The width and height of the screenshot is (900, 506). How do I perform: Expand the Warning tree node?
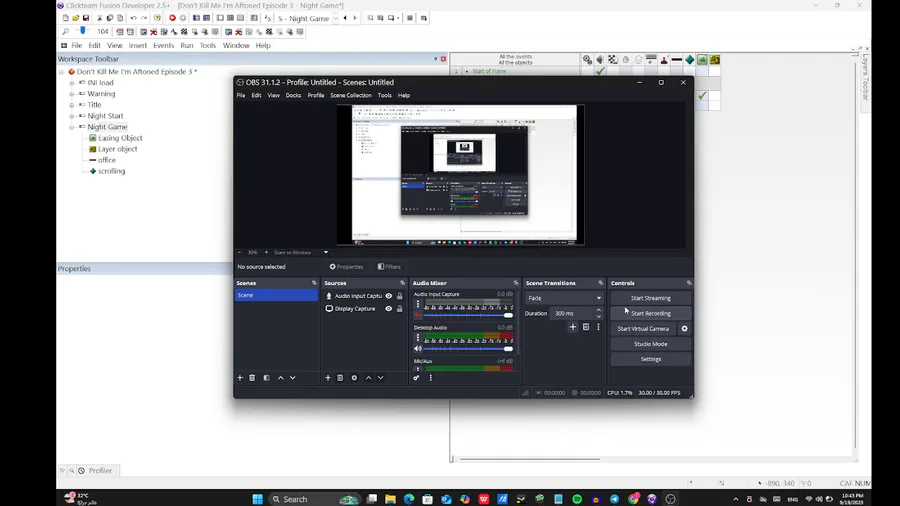tap(72, 94)
